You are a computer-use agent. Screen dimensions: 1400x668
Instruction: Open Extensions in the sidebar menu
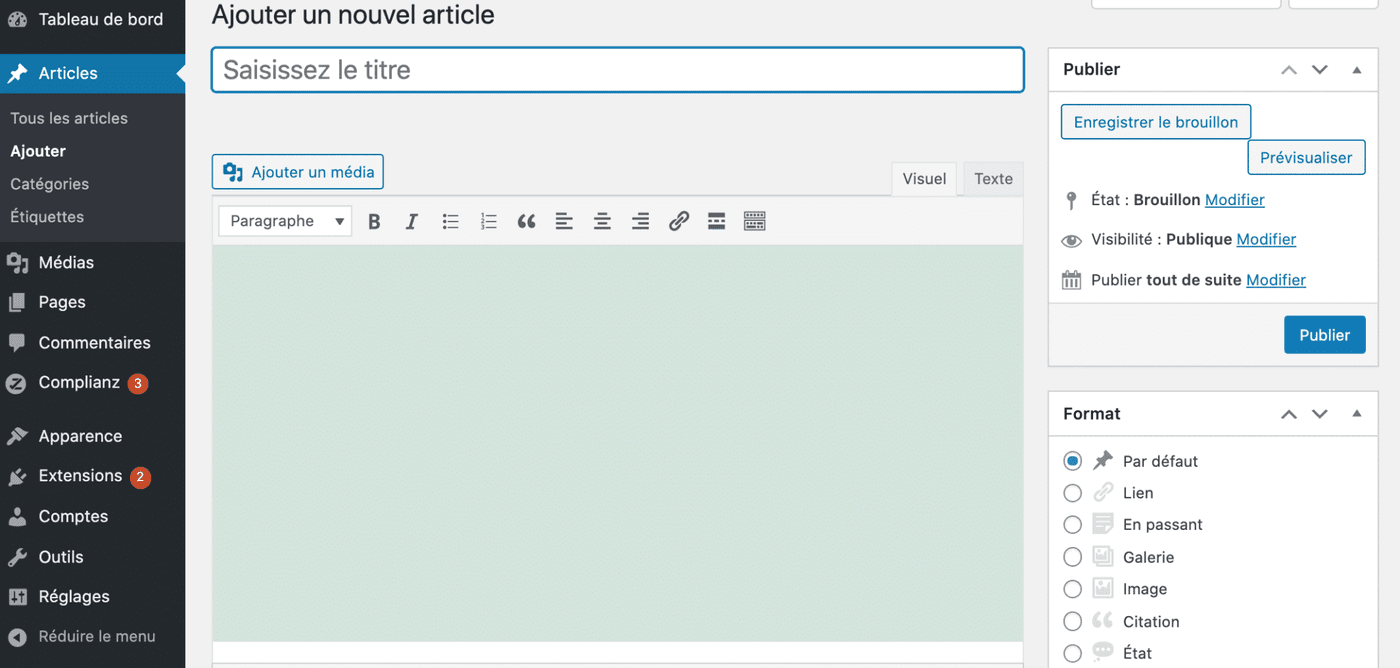click(80, 476)
